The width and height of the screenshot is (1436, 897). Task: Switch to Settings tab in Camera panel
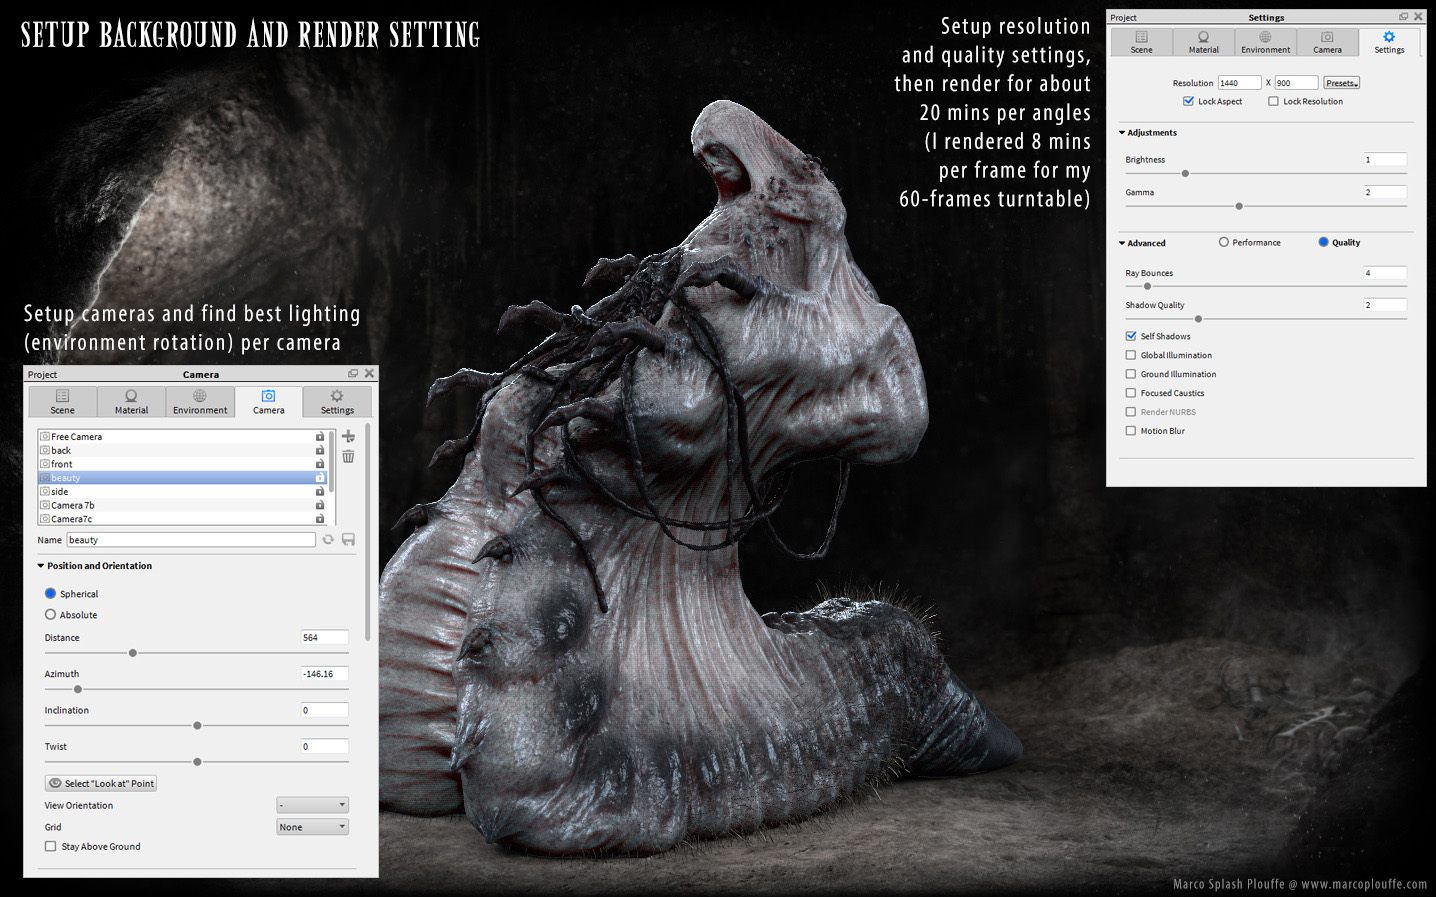(x=337, y=401)
